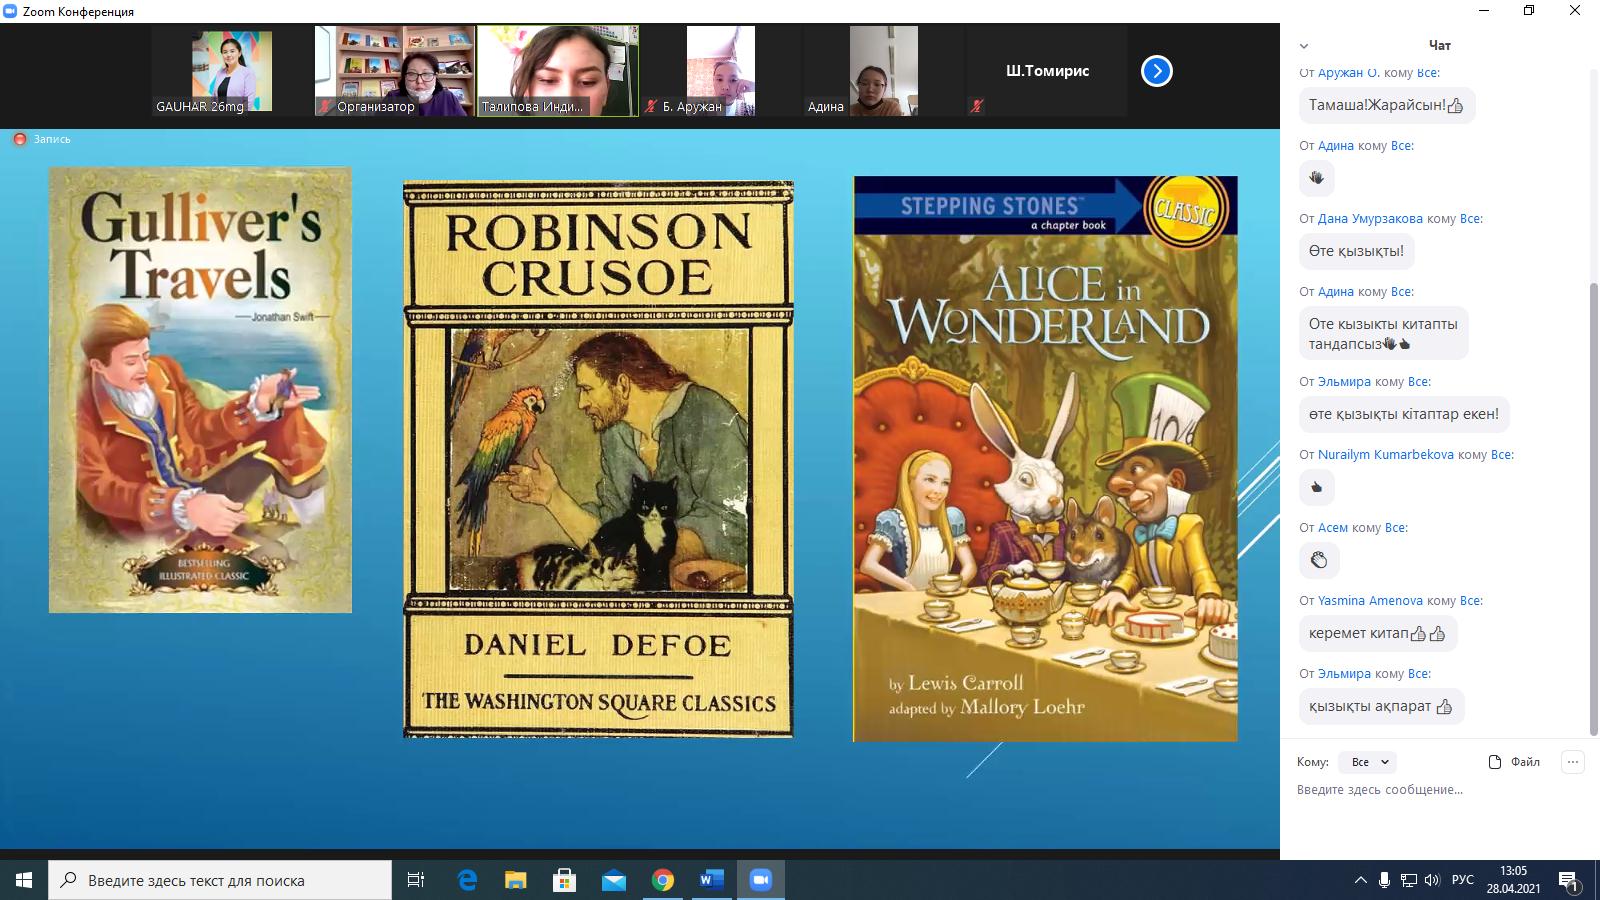Open File Explorer from taskbar
1600x900 pixels.
click(x=515, y=880)
